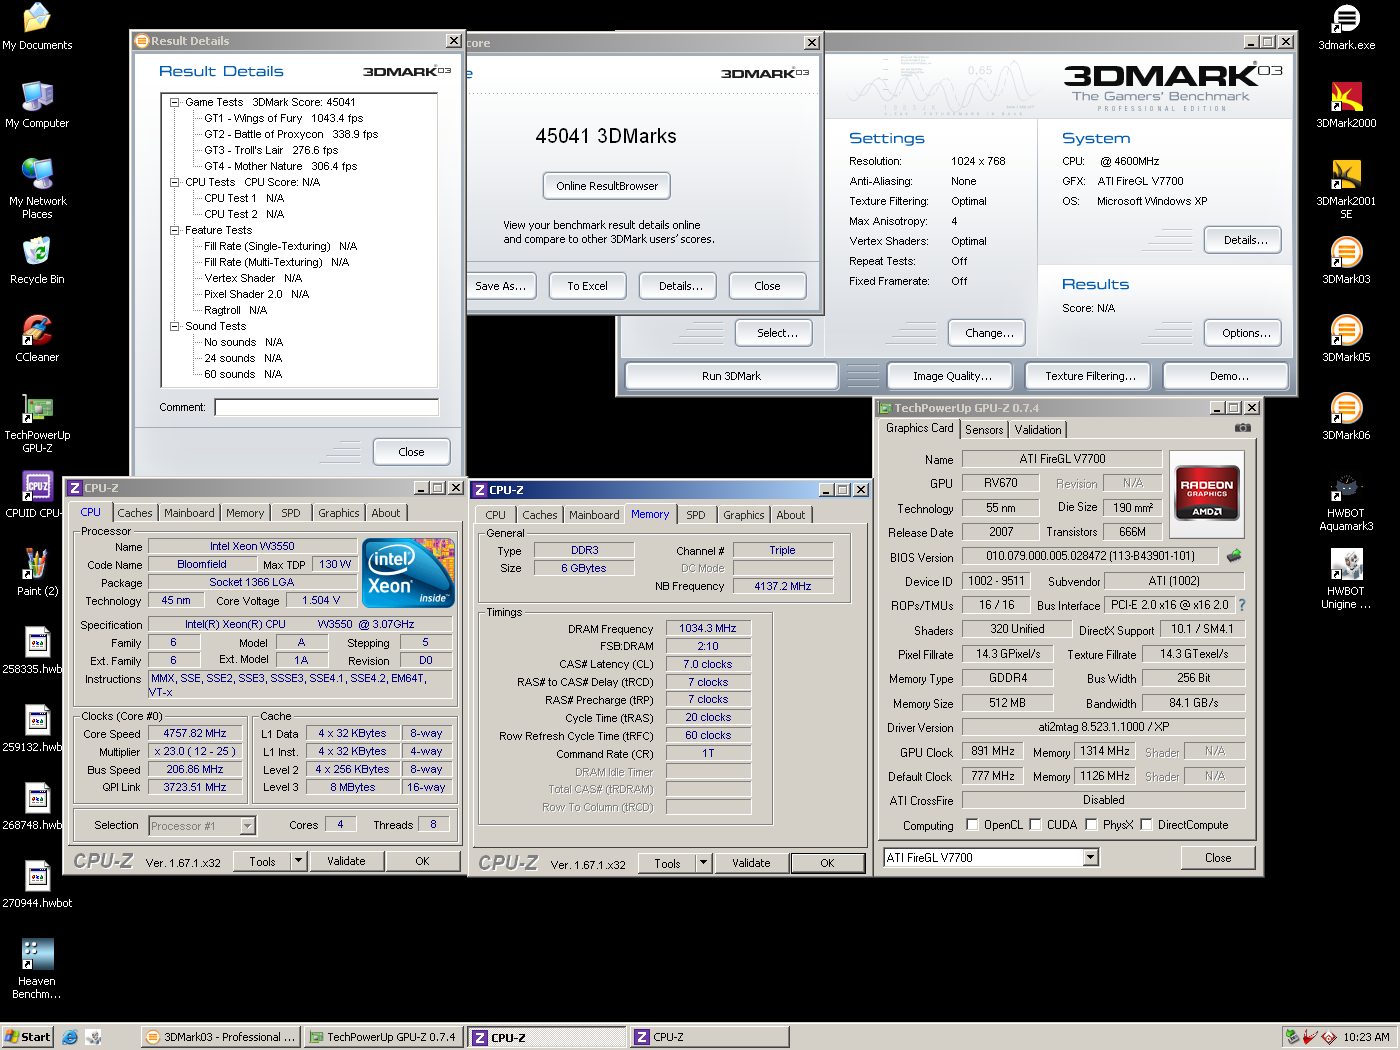The height and width of the screenshot is (1050, 1400).
Task: Click the Image Quality button
Action: coord(952,376)
